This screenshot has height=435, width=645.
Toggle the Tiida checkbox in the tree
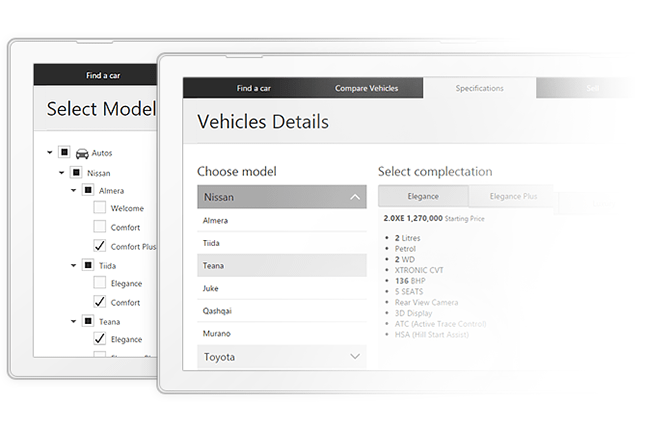(88, 265)
